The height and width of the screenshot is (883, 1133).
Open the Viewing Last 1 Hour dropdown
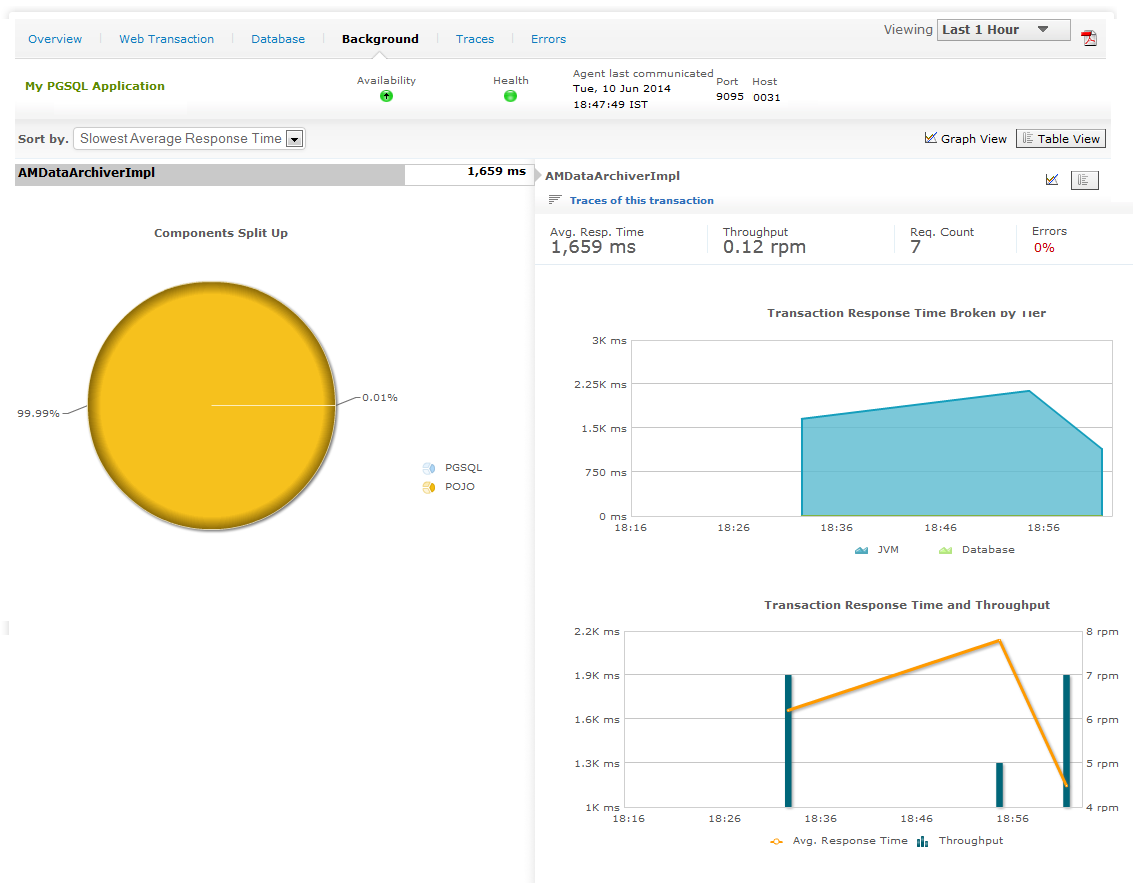click(x=1003, y=30)
